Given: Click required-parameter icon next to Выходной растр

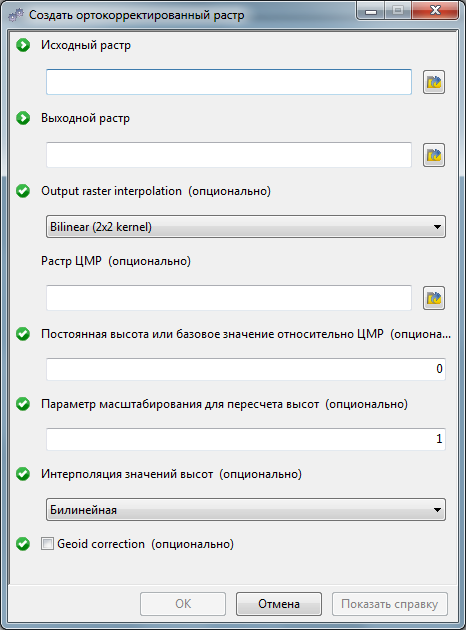Looking at the screenshot, I should (23, 118).
